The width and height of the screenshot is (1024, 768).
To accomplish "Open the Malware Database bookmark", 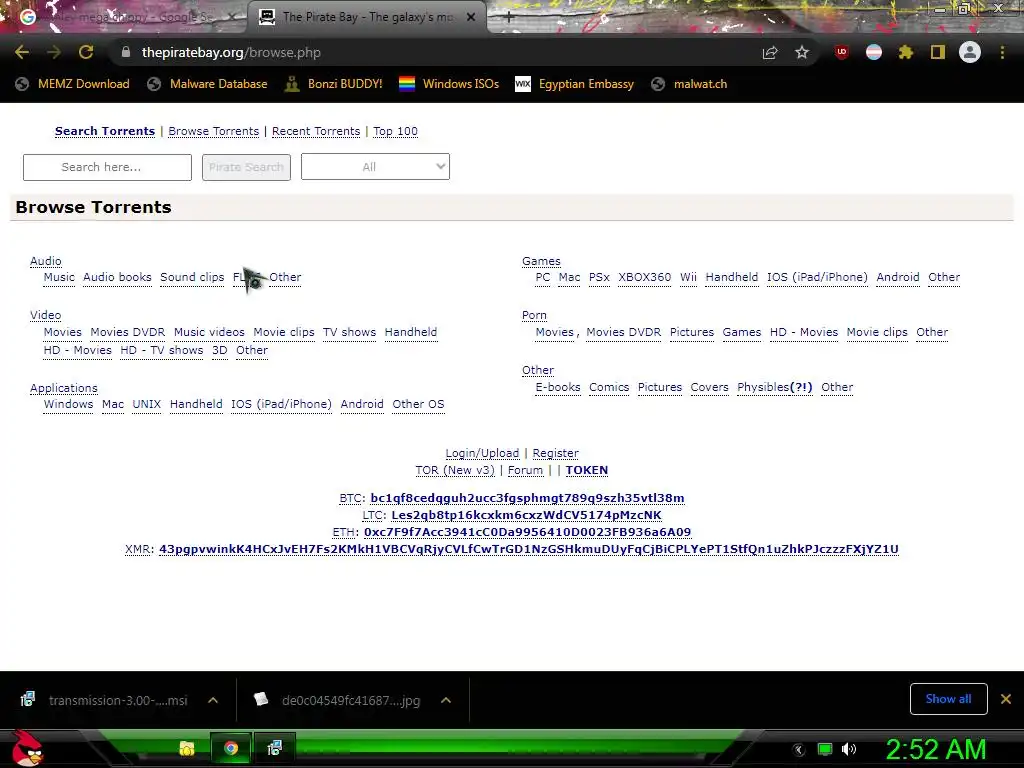I will (x=208, y=84).
